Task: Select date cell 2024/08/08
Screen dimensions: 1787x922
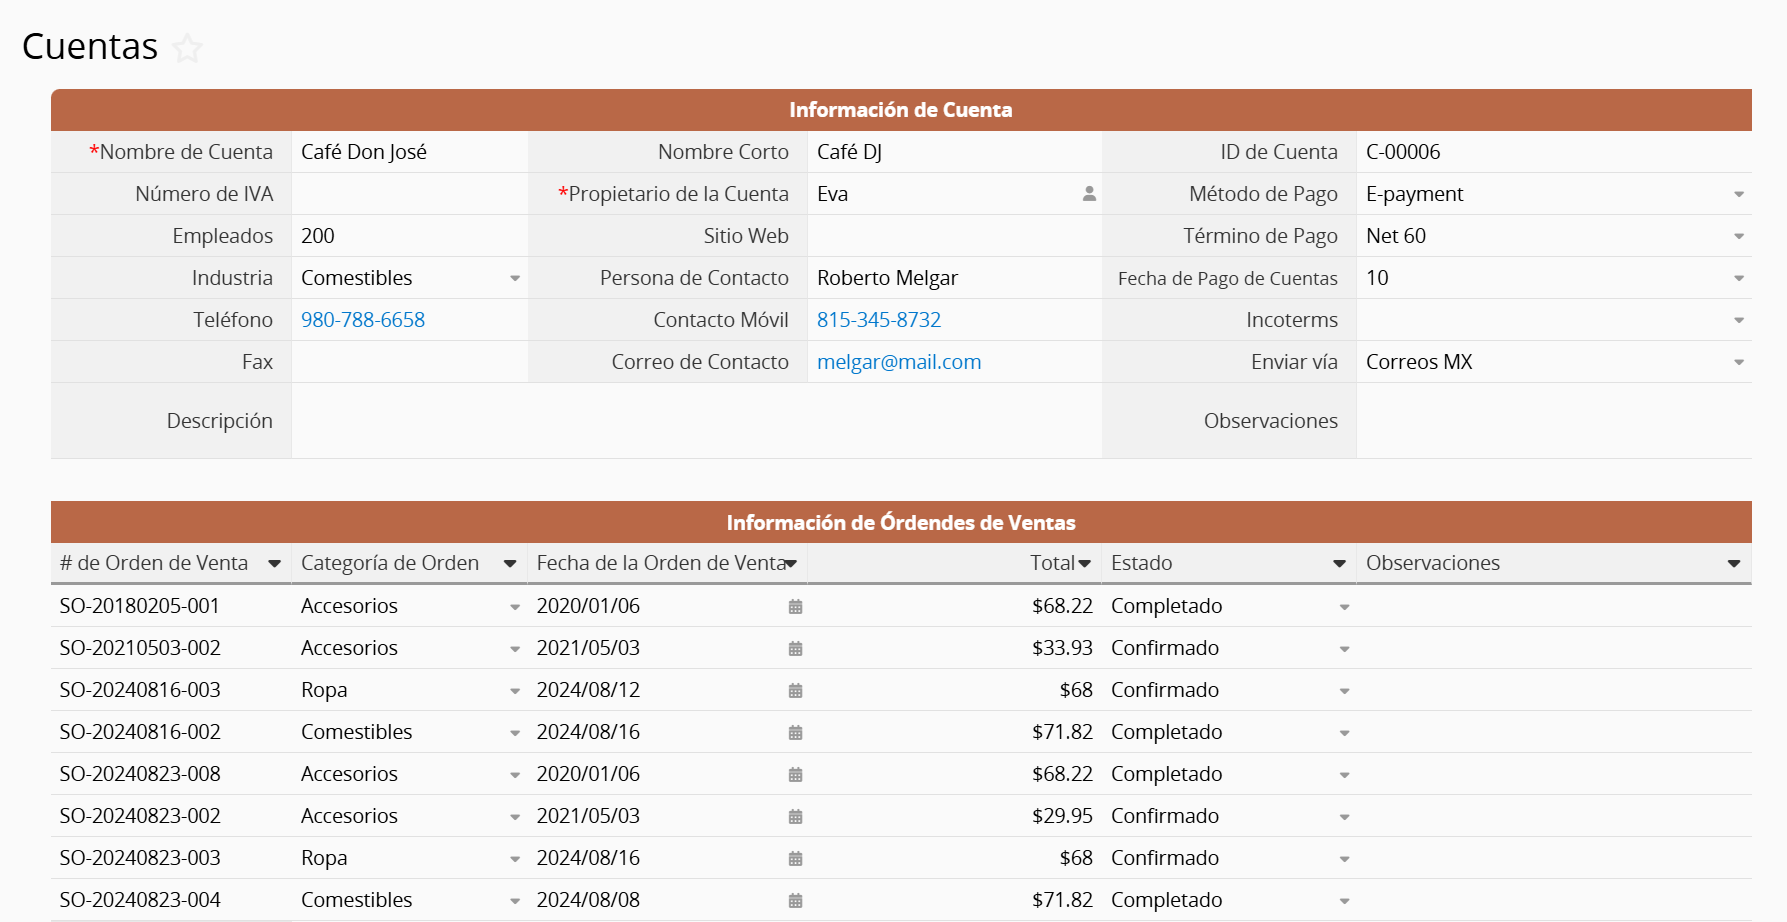Action: pos(667,900)
